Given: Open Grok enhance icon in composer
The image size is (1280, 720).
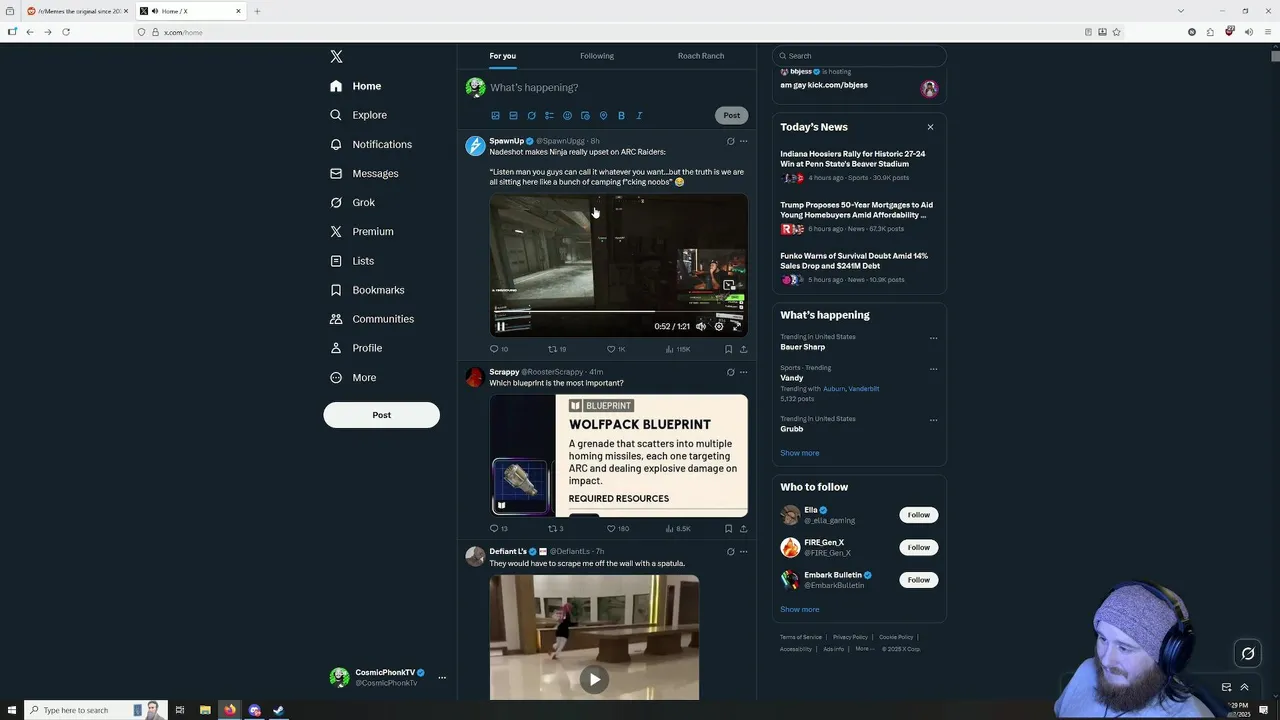Looking at the screenshot, I should pos(531,116).
